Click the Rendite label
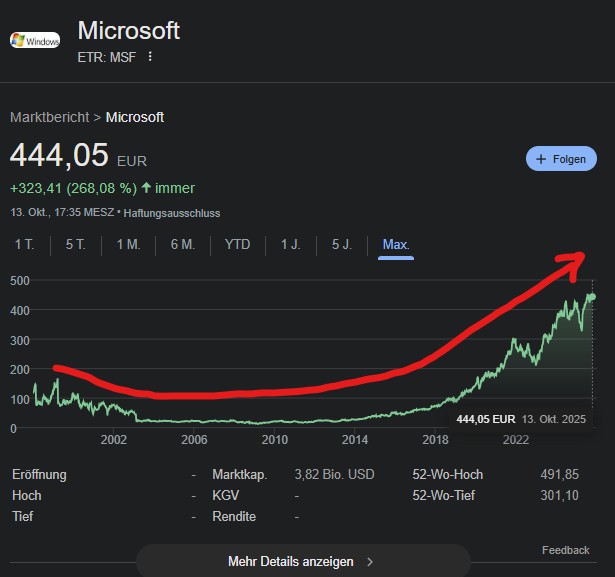Viewport: 615px width, 577px height. (234, 516)
